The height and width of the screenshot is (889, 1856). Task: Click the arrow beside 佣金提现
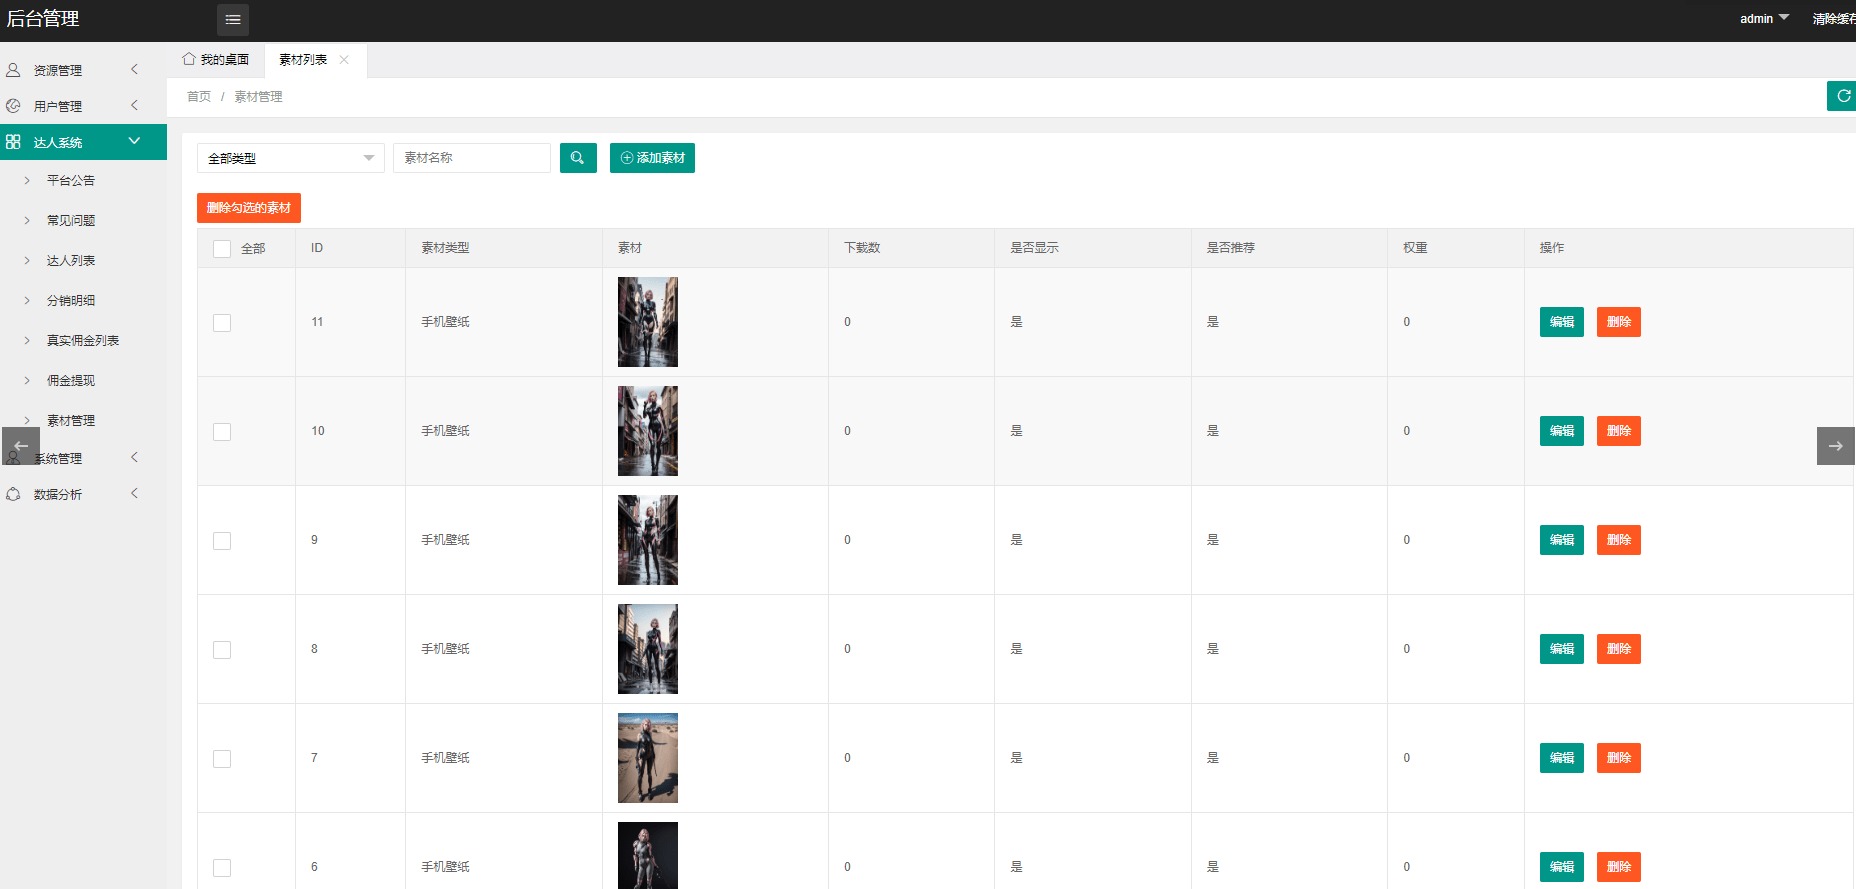[27, 381]
